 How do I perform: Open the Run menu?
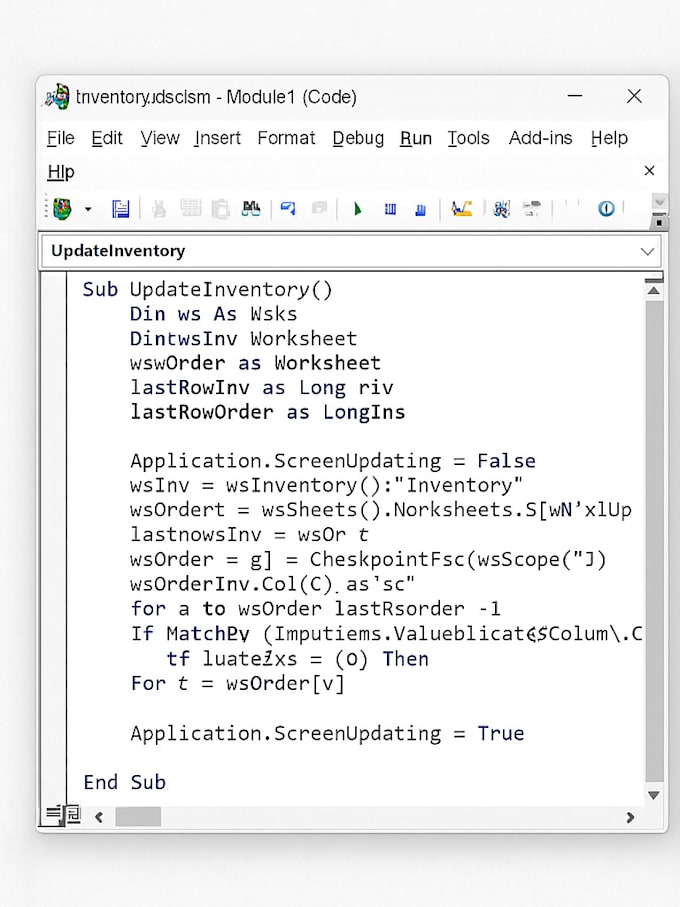click(416, 138)
